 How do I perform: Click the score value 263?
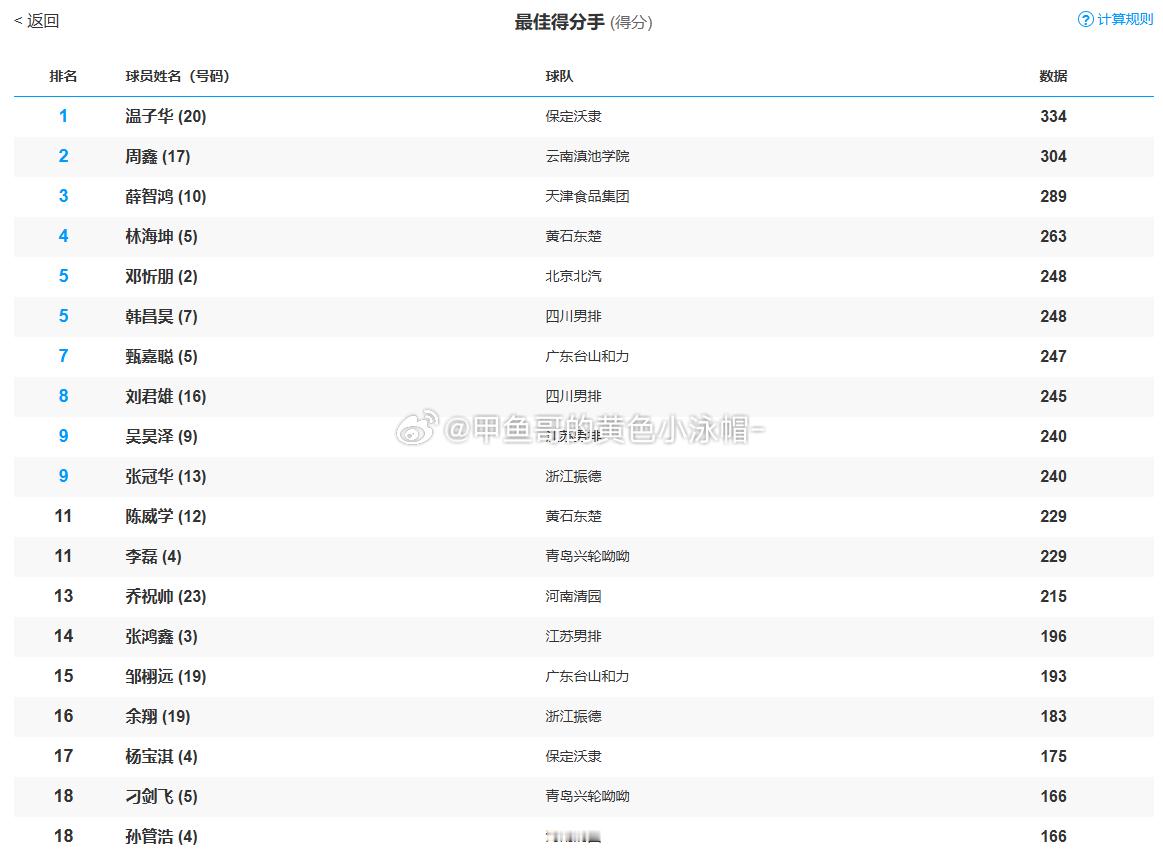[1053, 237]
